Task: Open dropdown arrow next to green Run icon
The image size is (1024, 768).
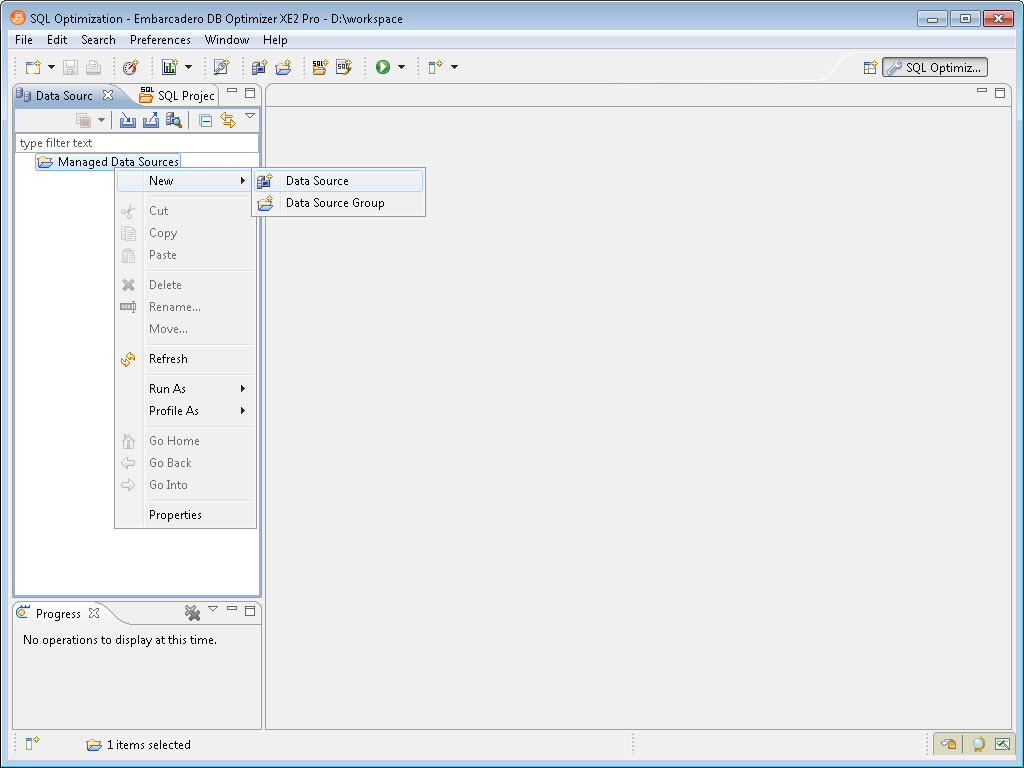Action: [401, 67]
